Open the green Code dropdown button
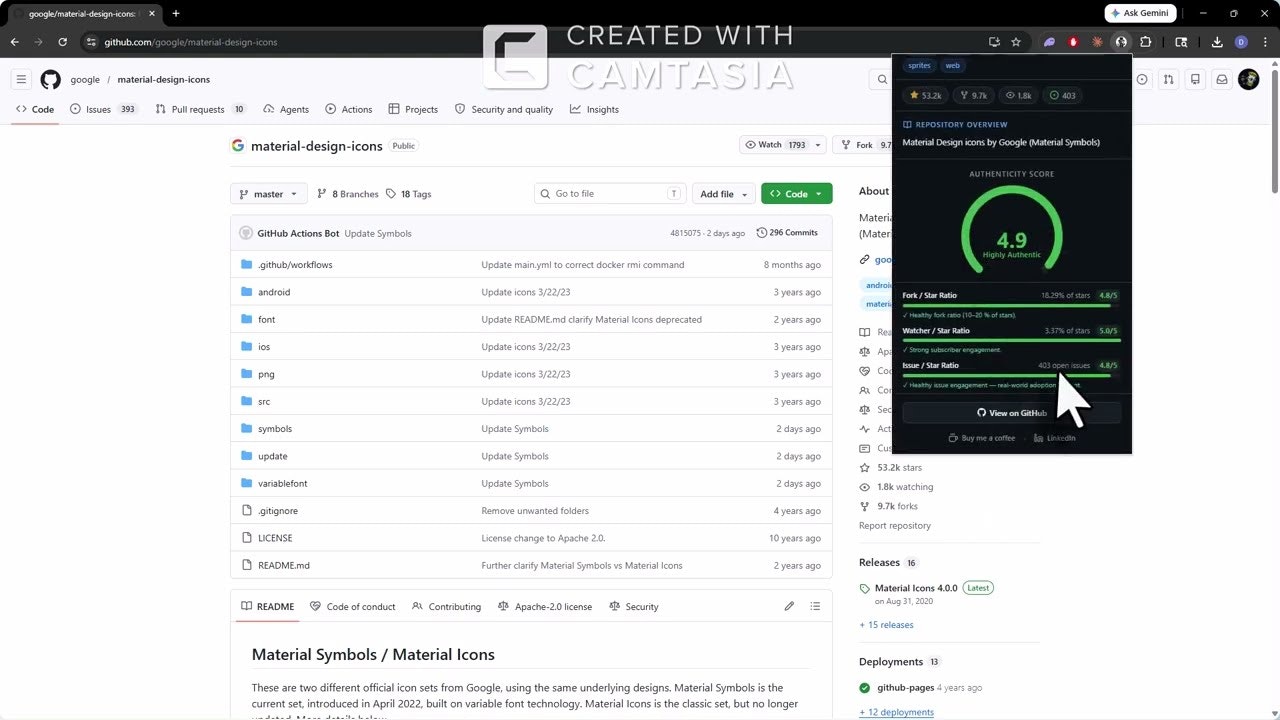This screenshot has height=720, width=1280. (x=796, y=194)
